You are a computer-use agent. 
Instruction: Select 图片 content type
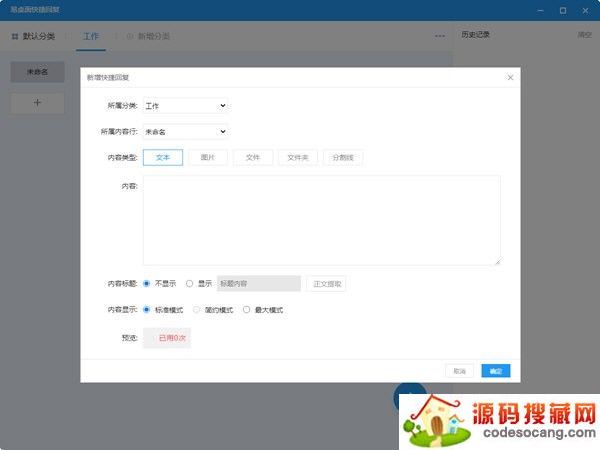coord(208,157)
